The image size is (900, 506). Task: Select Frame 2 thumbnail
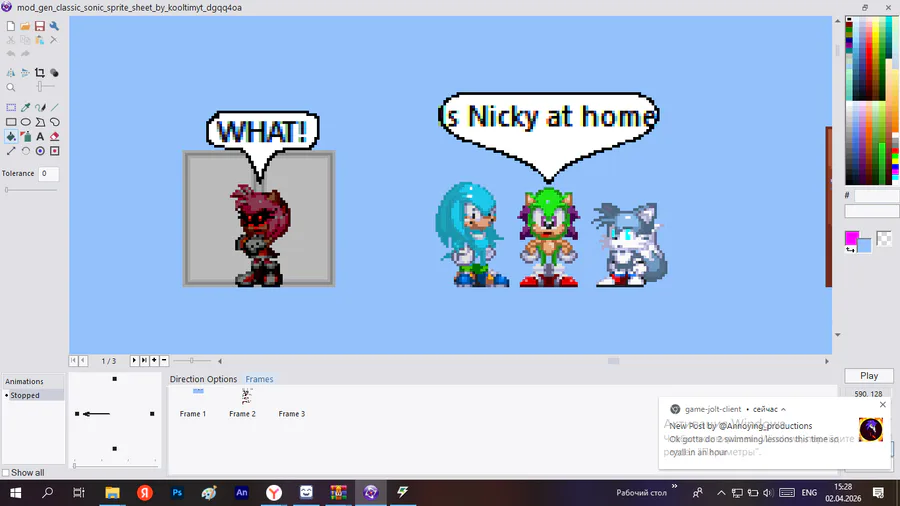(242, 403)
